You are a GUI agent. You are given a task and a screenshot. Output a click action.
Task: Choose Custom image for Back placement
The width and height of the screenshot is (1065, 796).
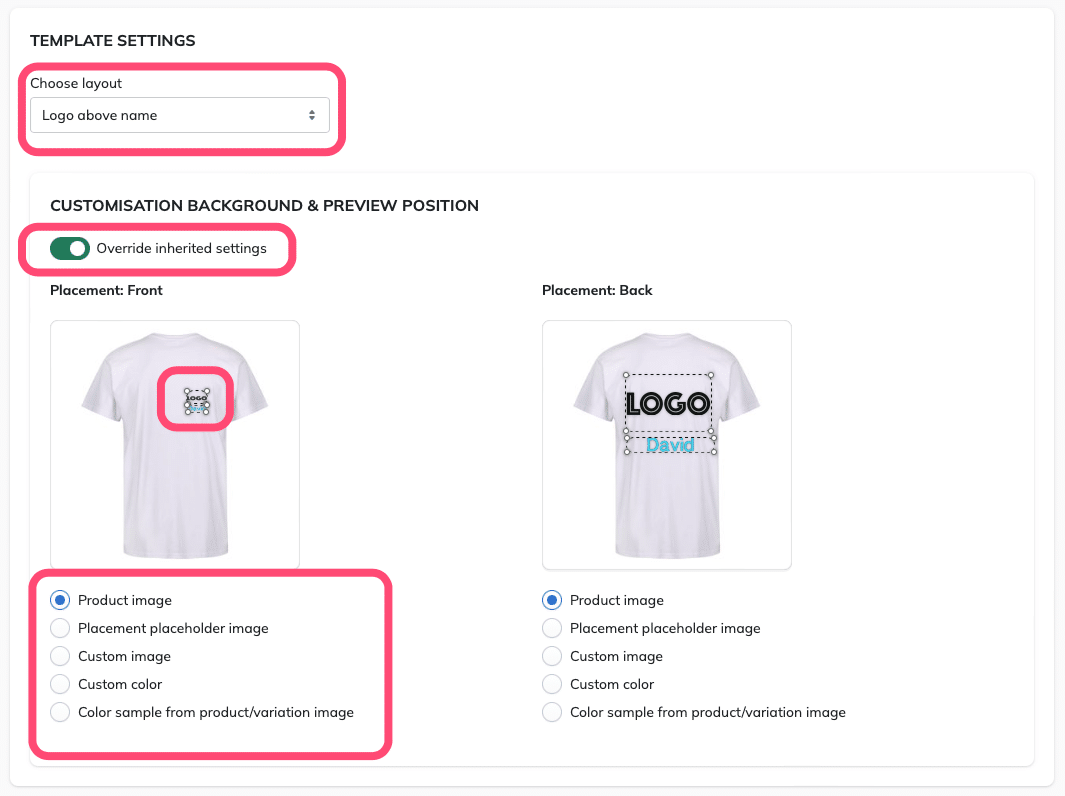(x=552, y=656)
